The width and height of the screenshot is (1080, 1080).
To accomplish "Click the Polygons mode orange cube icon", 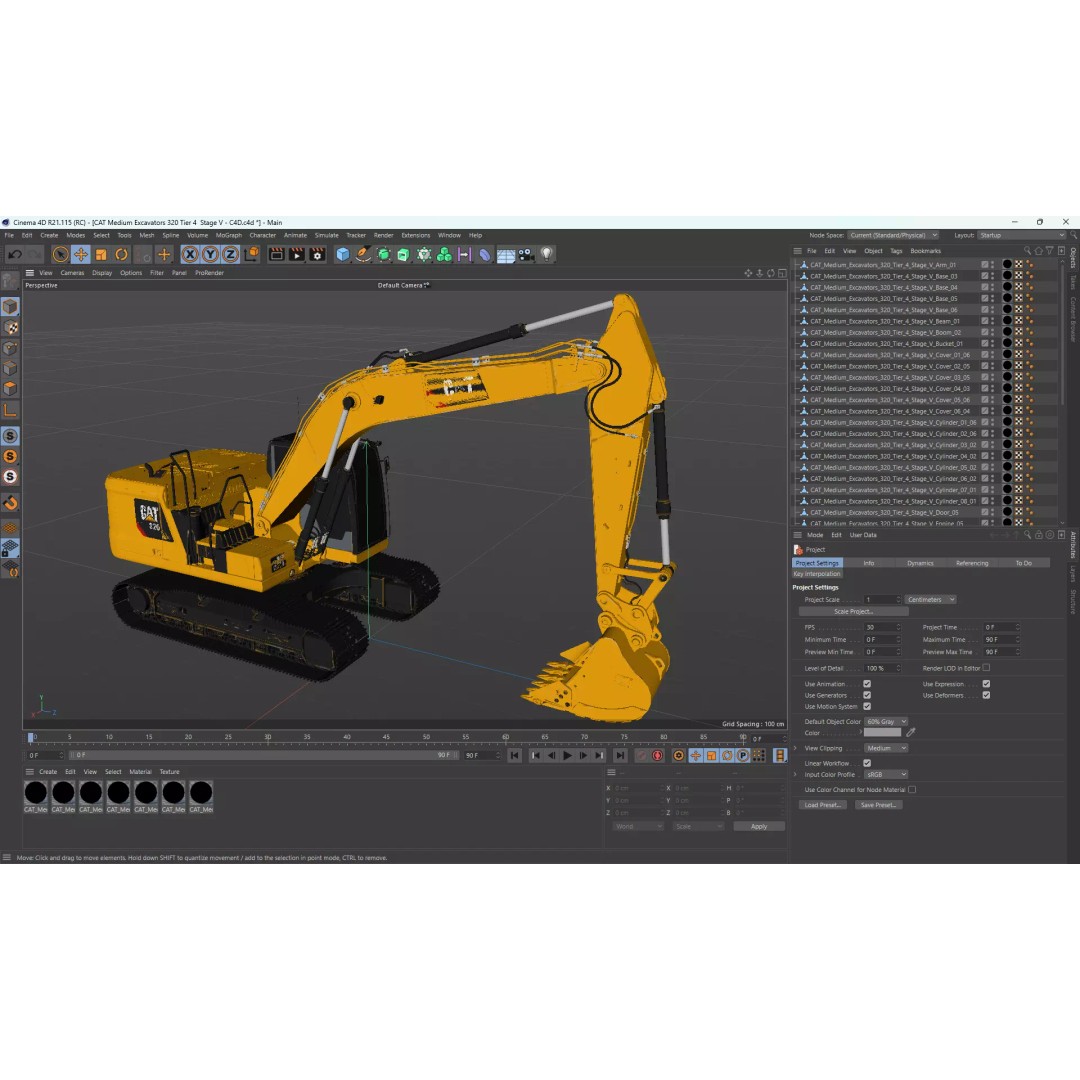I will [10, 389].
